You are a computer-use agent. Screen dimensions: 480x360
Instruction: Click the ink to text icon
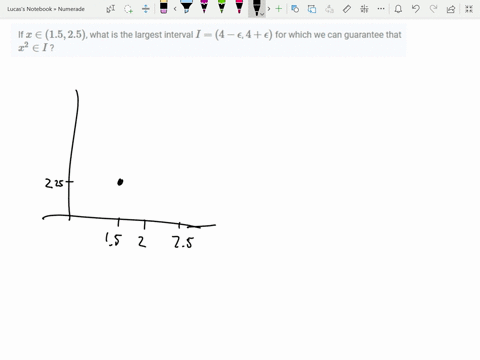tap(329, 9)
